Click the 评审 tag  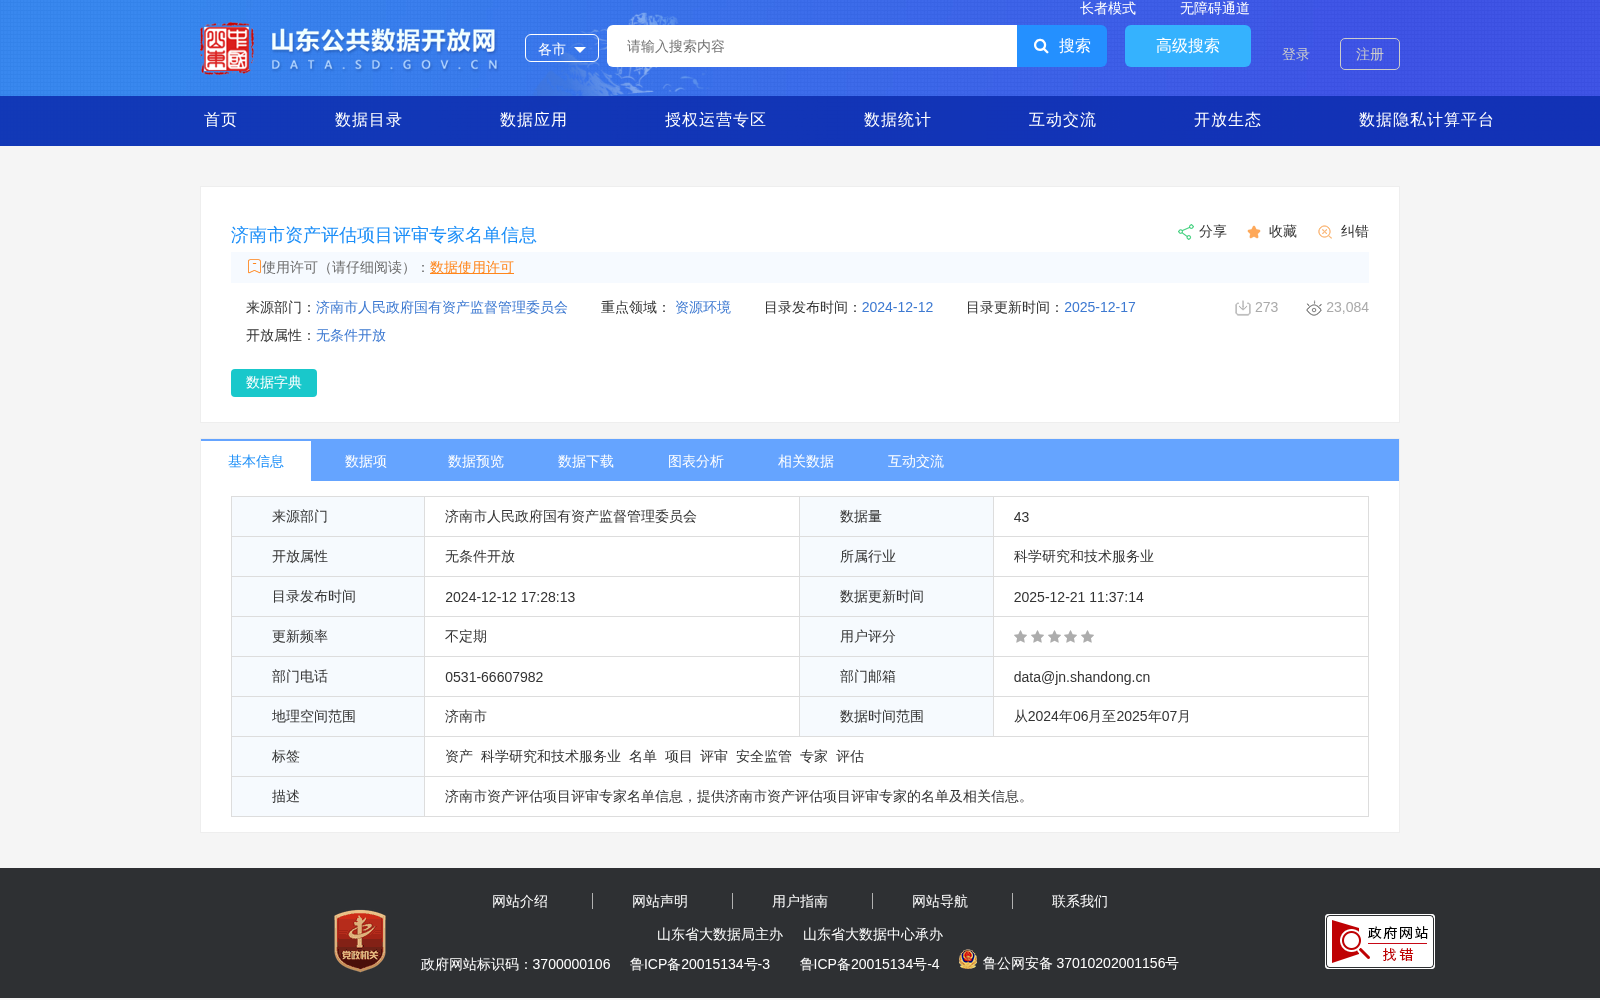point(714,757)
